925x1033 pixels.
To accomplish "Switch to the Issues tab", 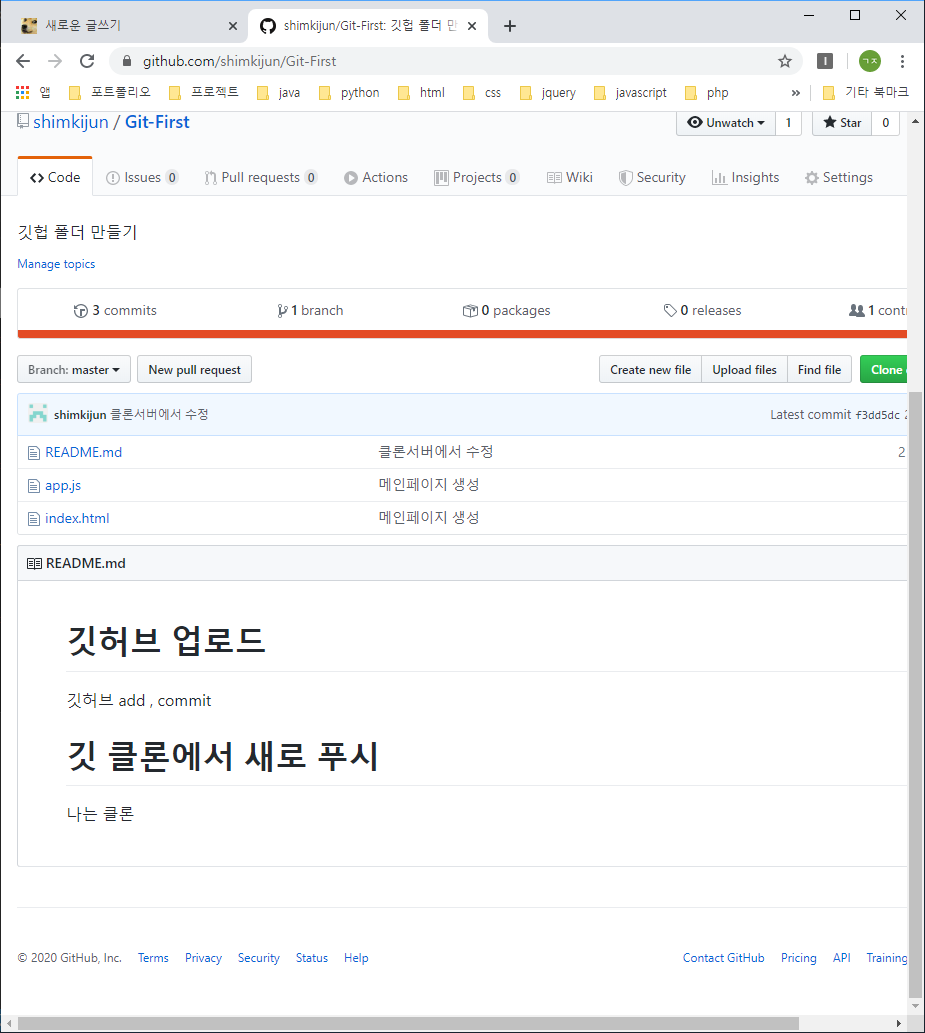I will pos(142,177).
